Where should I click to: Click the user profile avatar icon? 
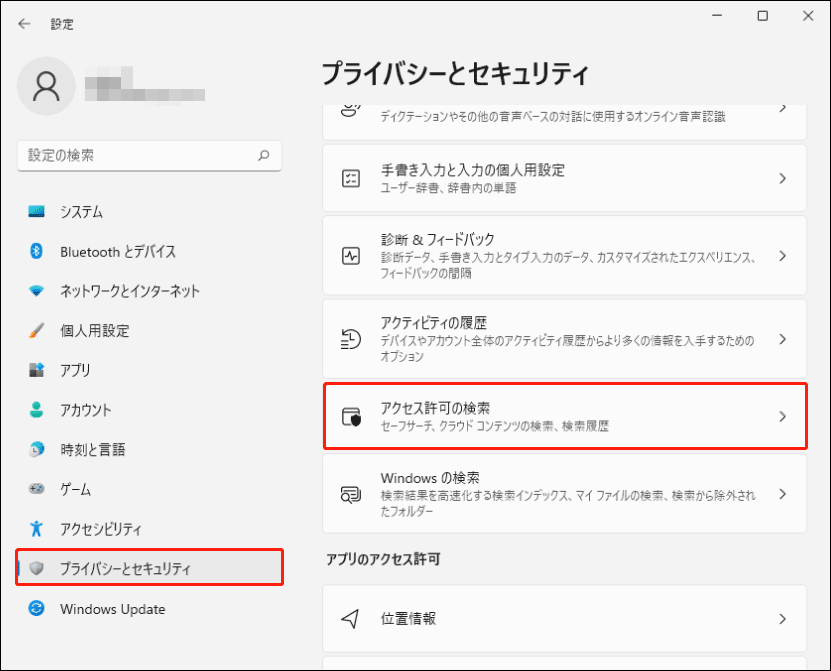tap(46, 86)
